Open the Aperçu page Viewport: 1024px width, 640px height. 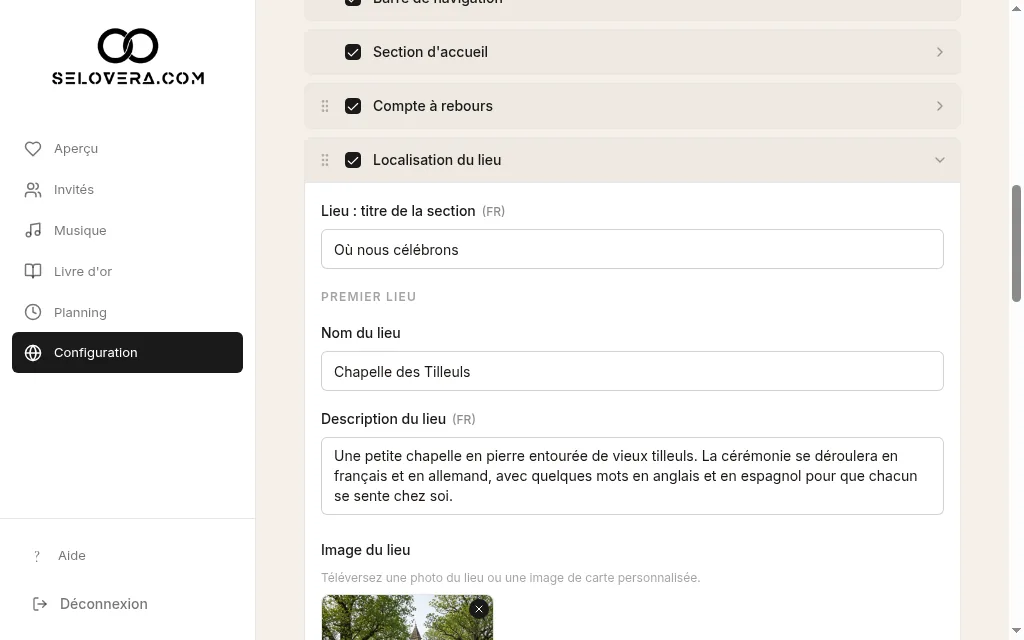tap(127, 149)
